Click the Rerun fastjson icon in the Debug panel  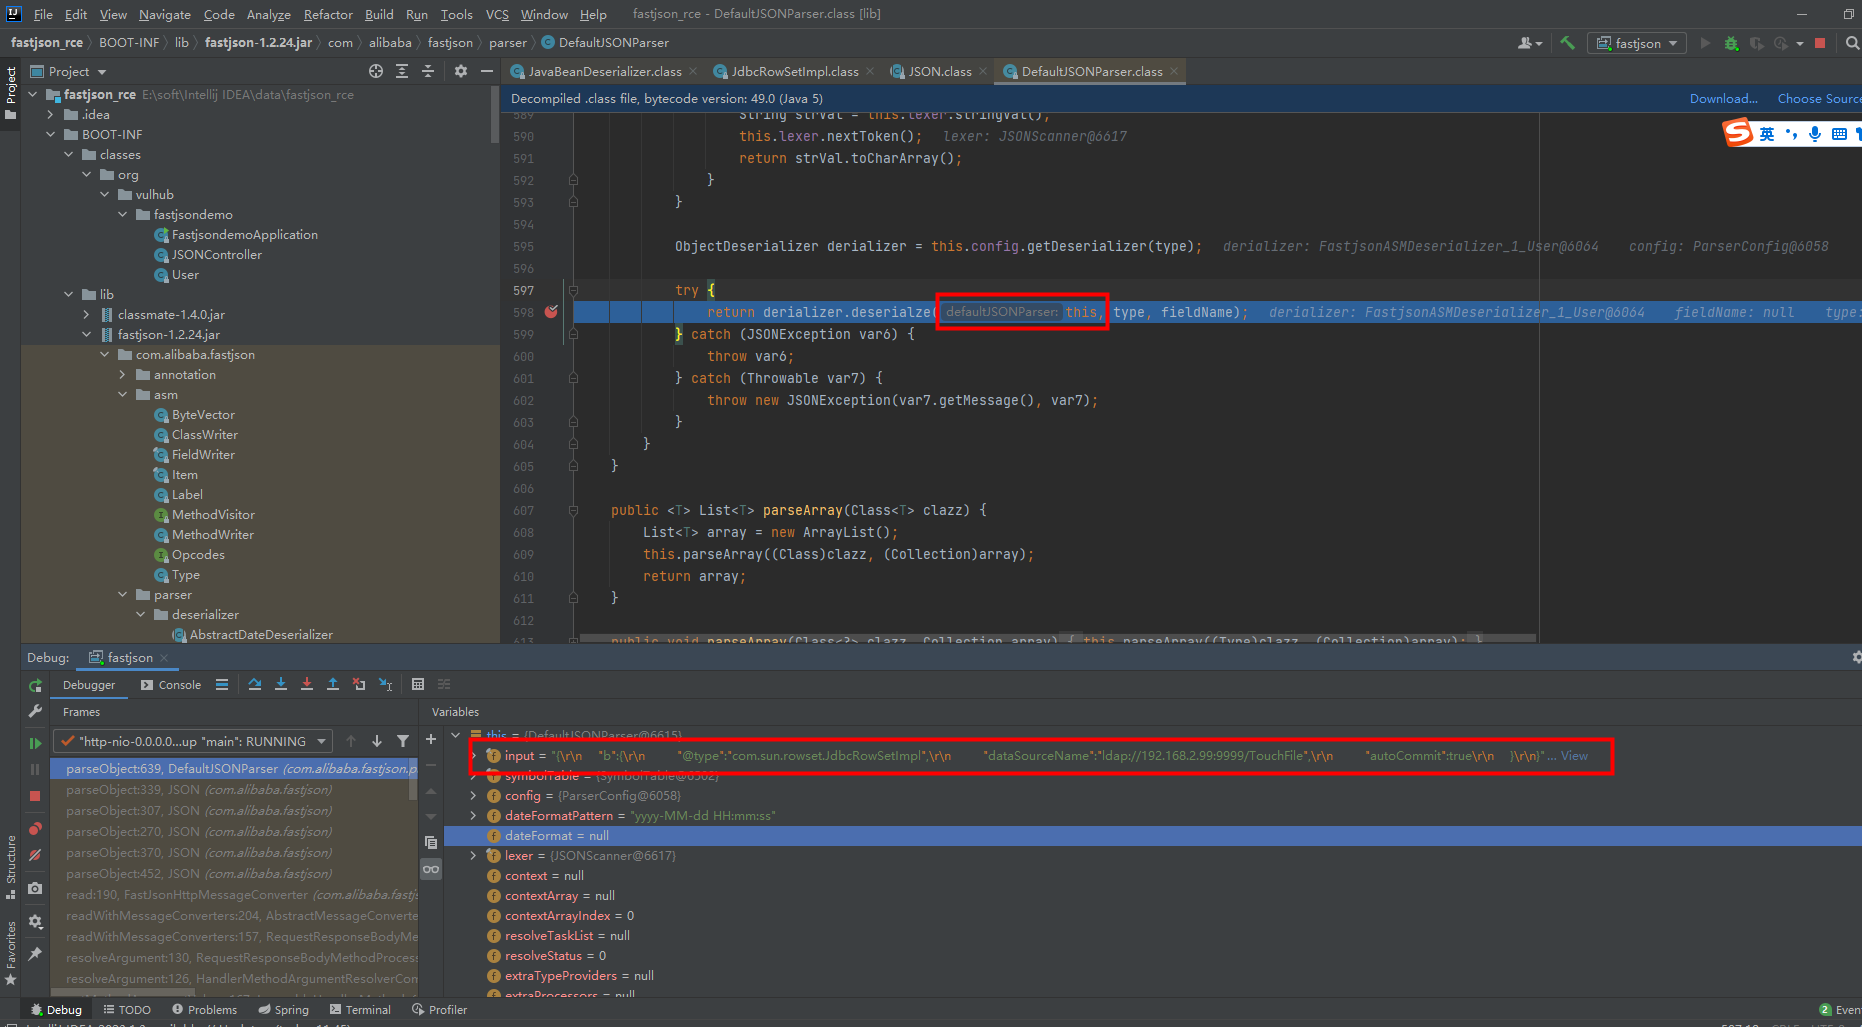point(35,686)
